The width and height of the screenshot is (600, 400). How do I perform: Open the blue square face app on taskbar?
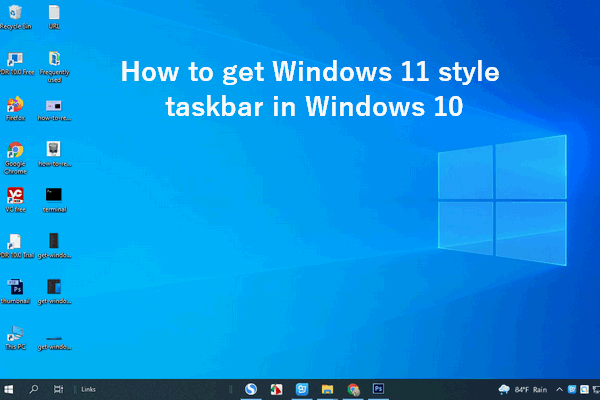point(302,390)
